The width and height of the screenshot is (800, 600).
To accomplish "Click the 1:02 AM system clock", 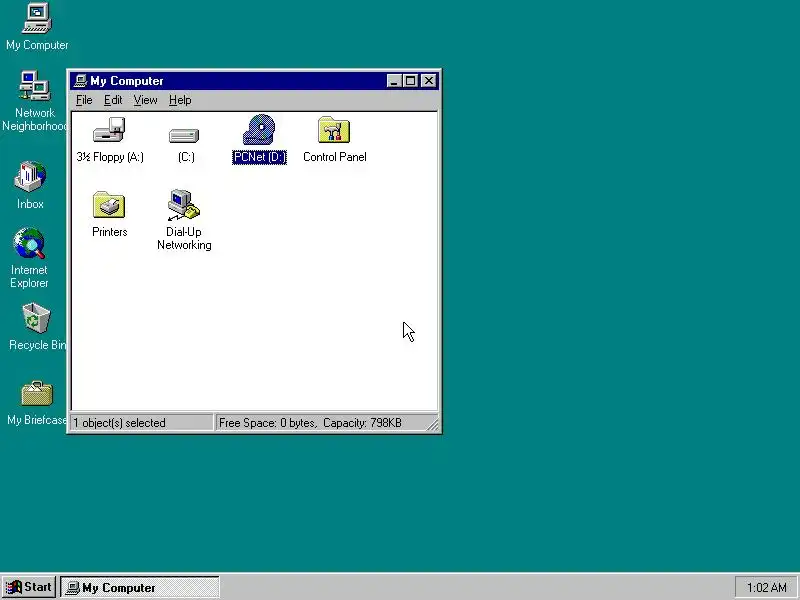I will [x=766, y=588].
